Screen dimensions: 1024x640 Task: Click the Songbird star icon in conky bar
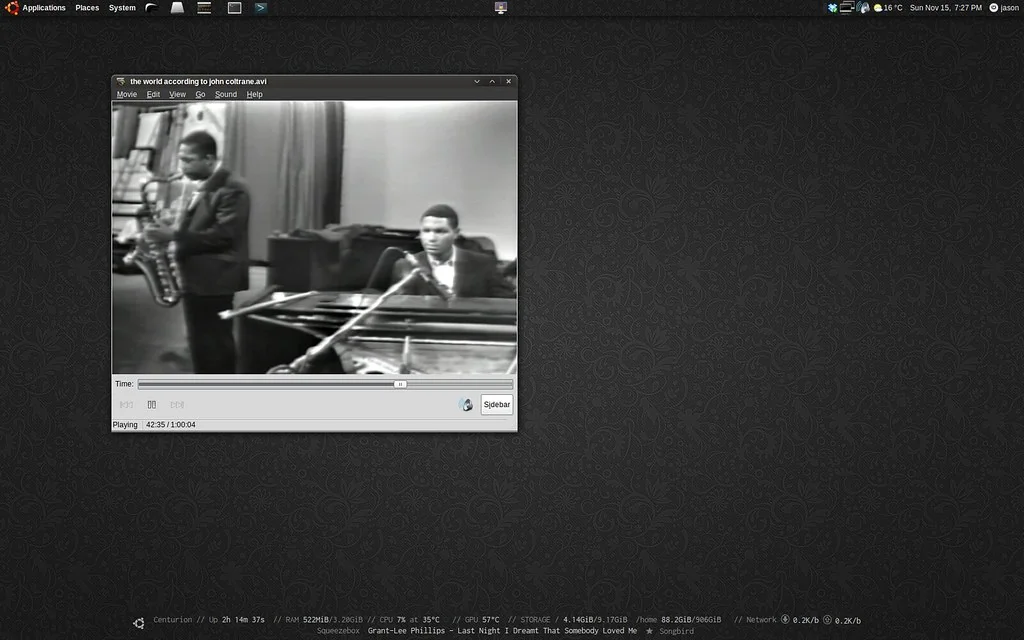(650, 632)
